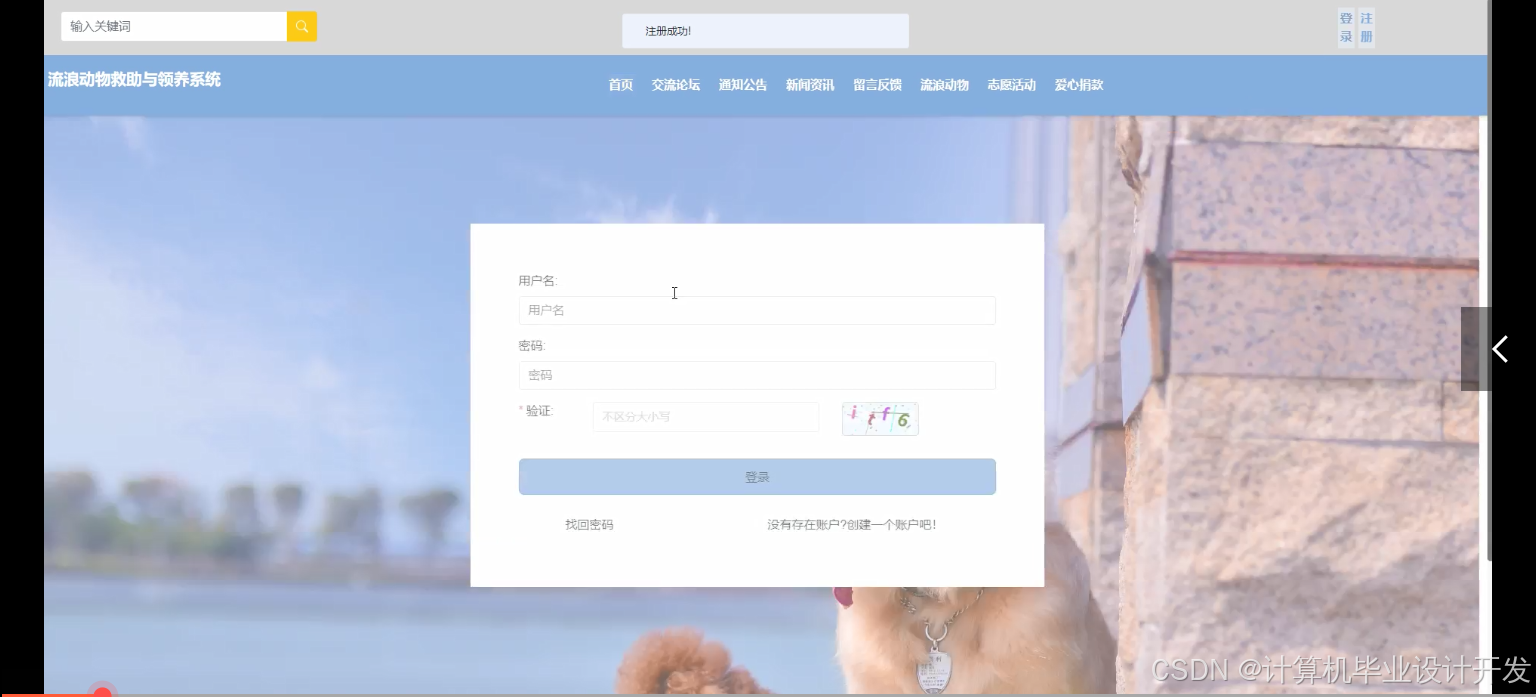Open the 登录 link at top right

pos(1346,28)
